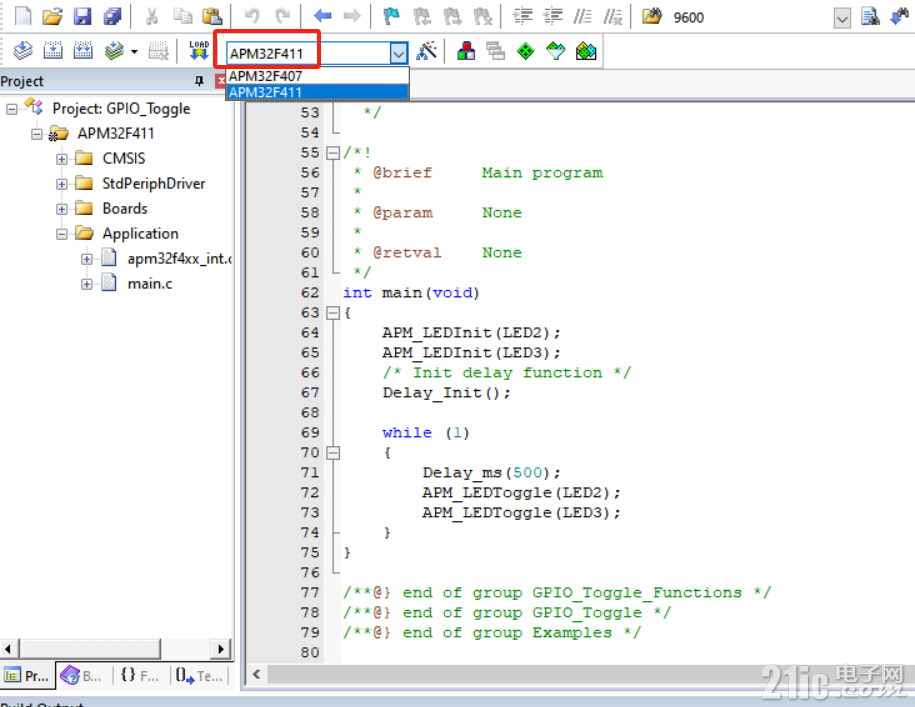The image size is (915, 707).
Task: Select main.c in the project tree
Action: [150, 284]
